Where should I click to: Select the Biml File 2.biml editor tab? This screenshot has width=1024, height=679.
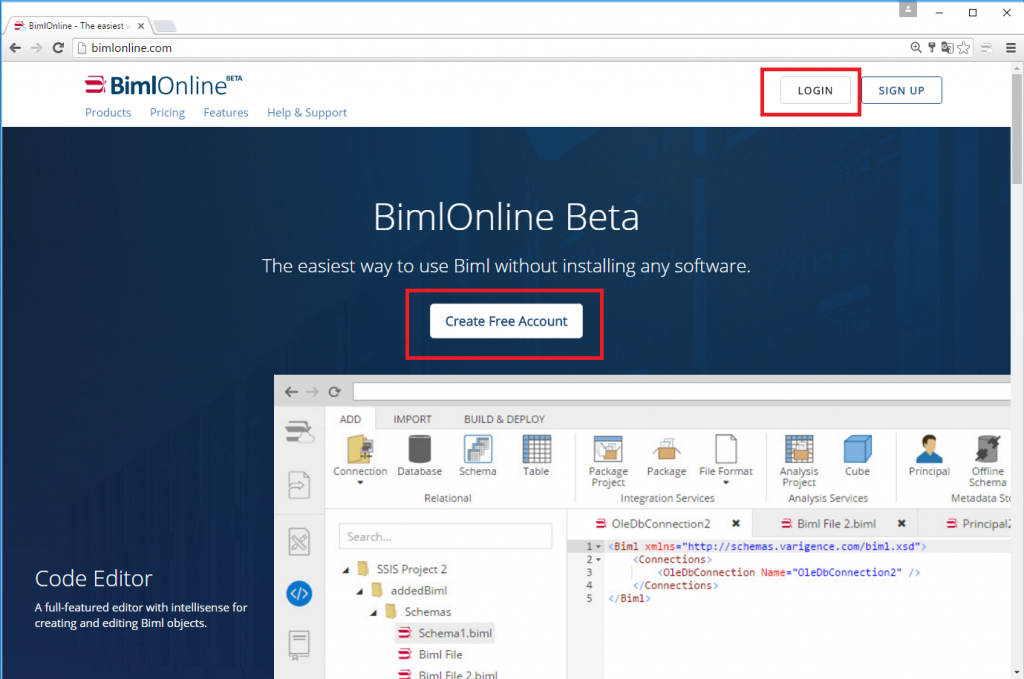(x=835, y=524)
